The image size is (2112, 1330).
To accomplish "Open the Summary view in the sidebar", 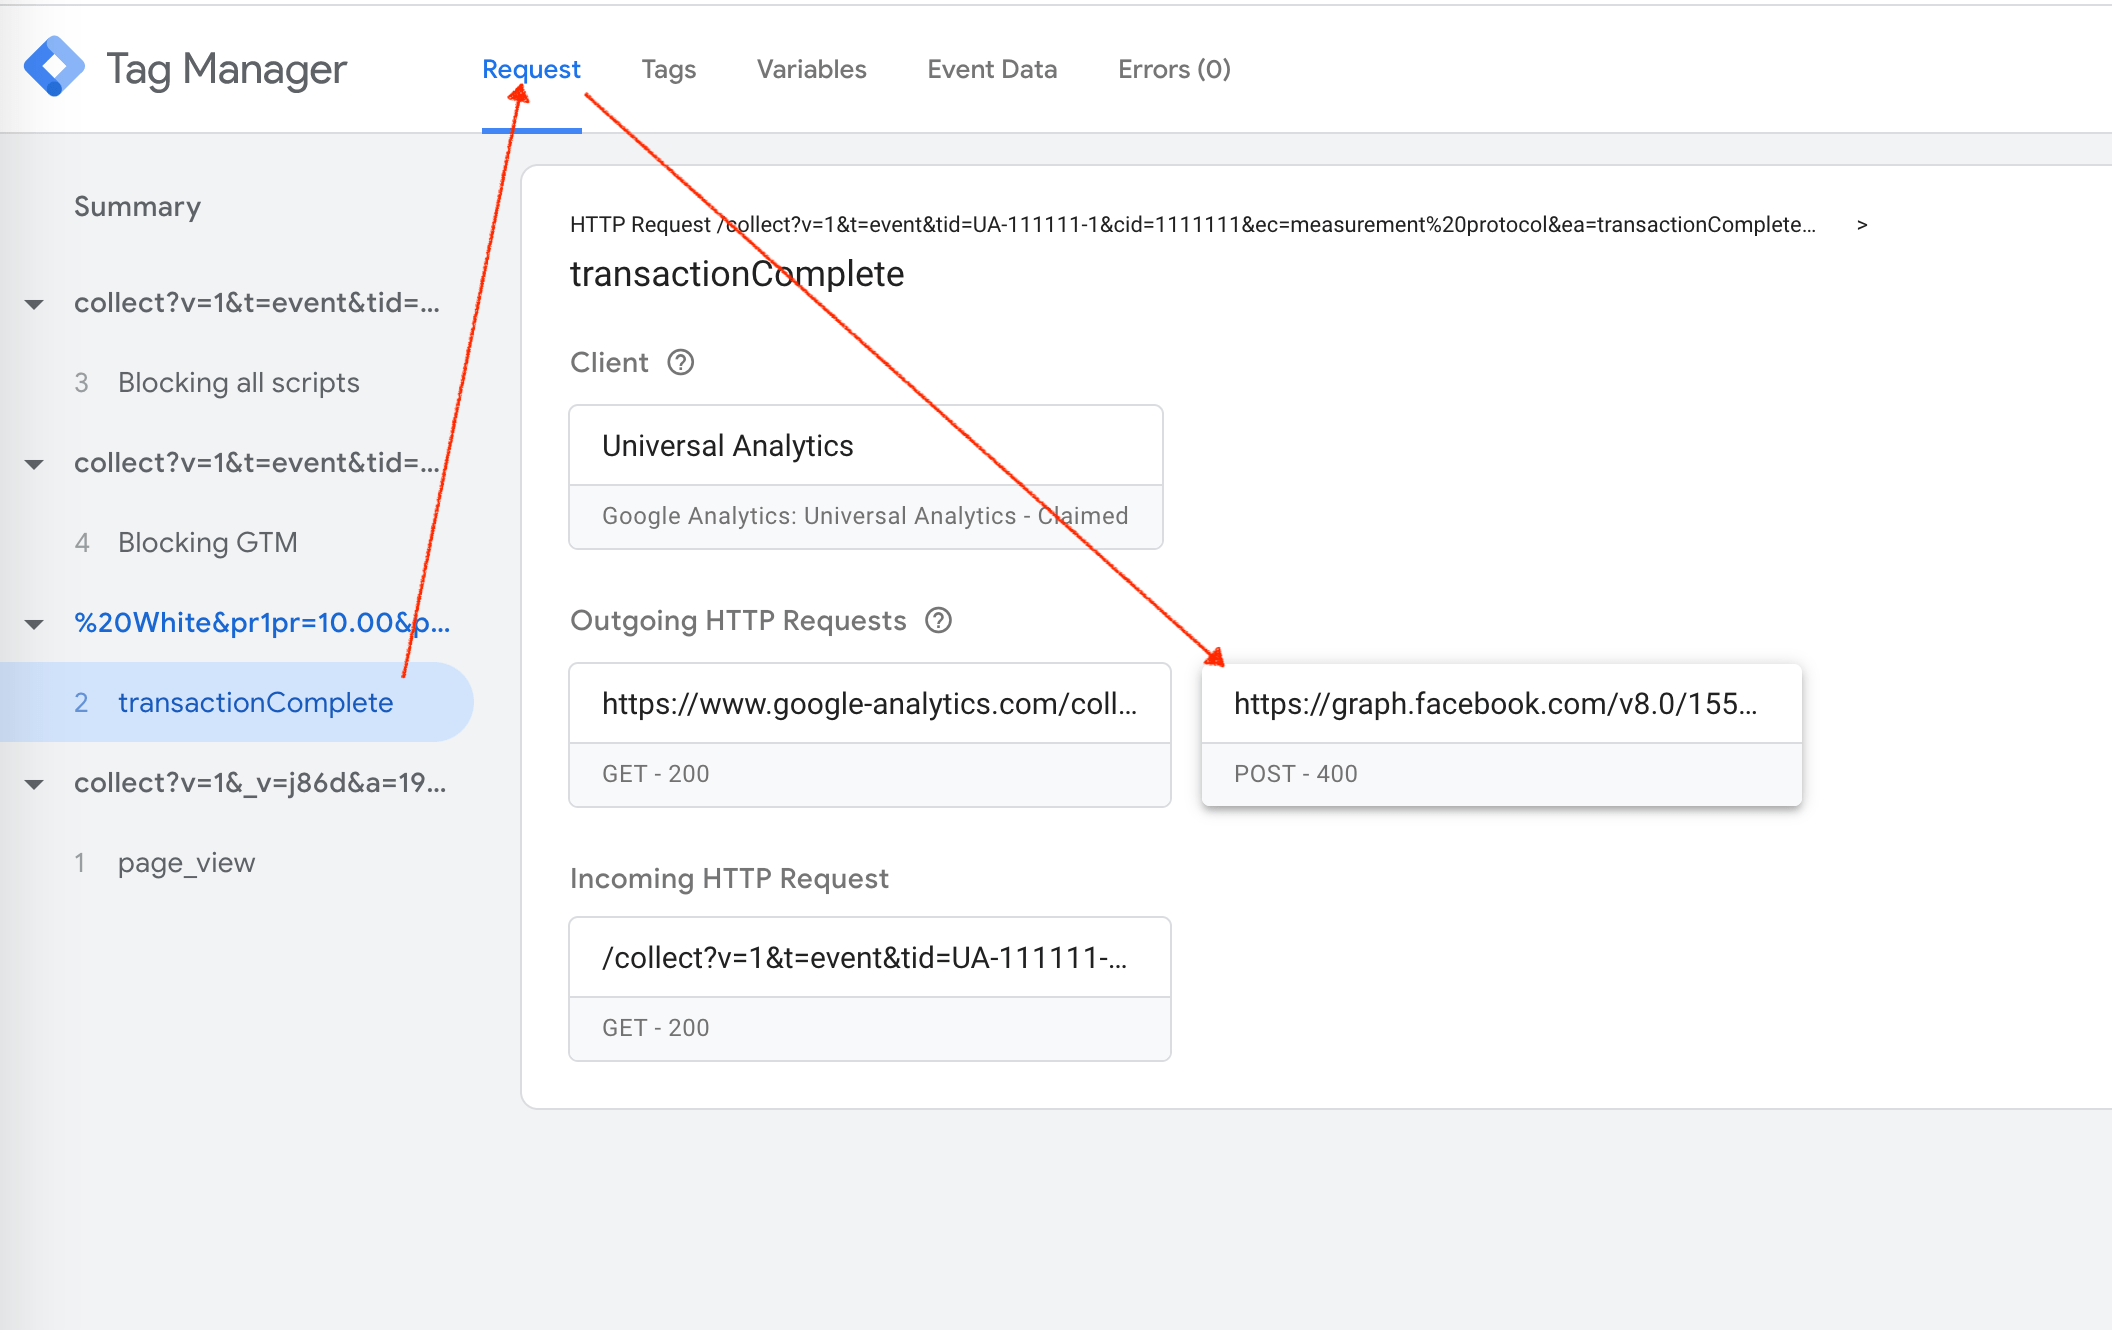I will (x=137, y=207).
